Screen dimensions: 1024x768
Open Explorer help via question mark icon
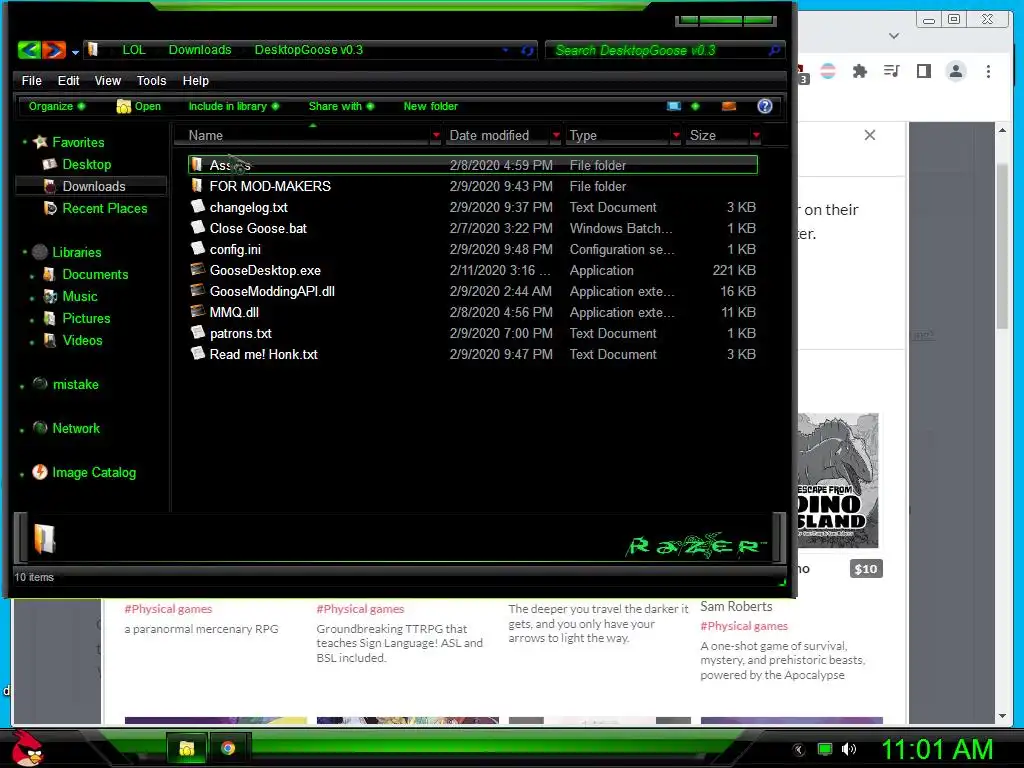point(764,106)
